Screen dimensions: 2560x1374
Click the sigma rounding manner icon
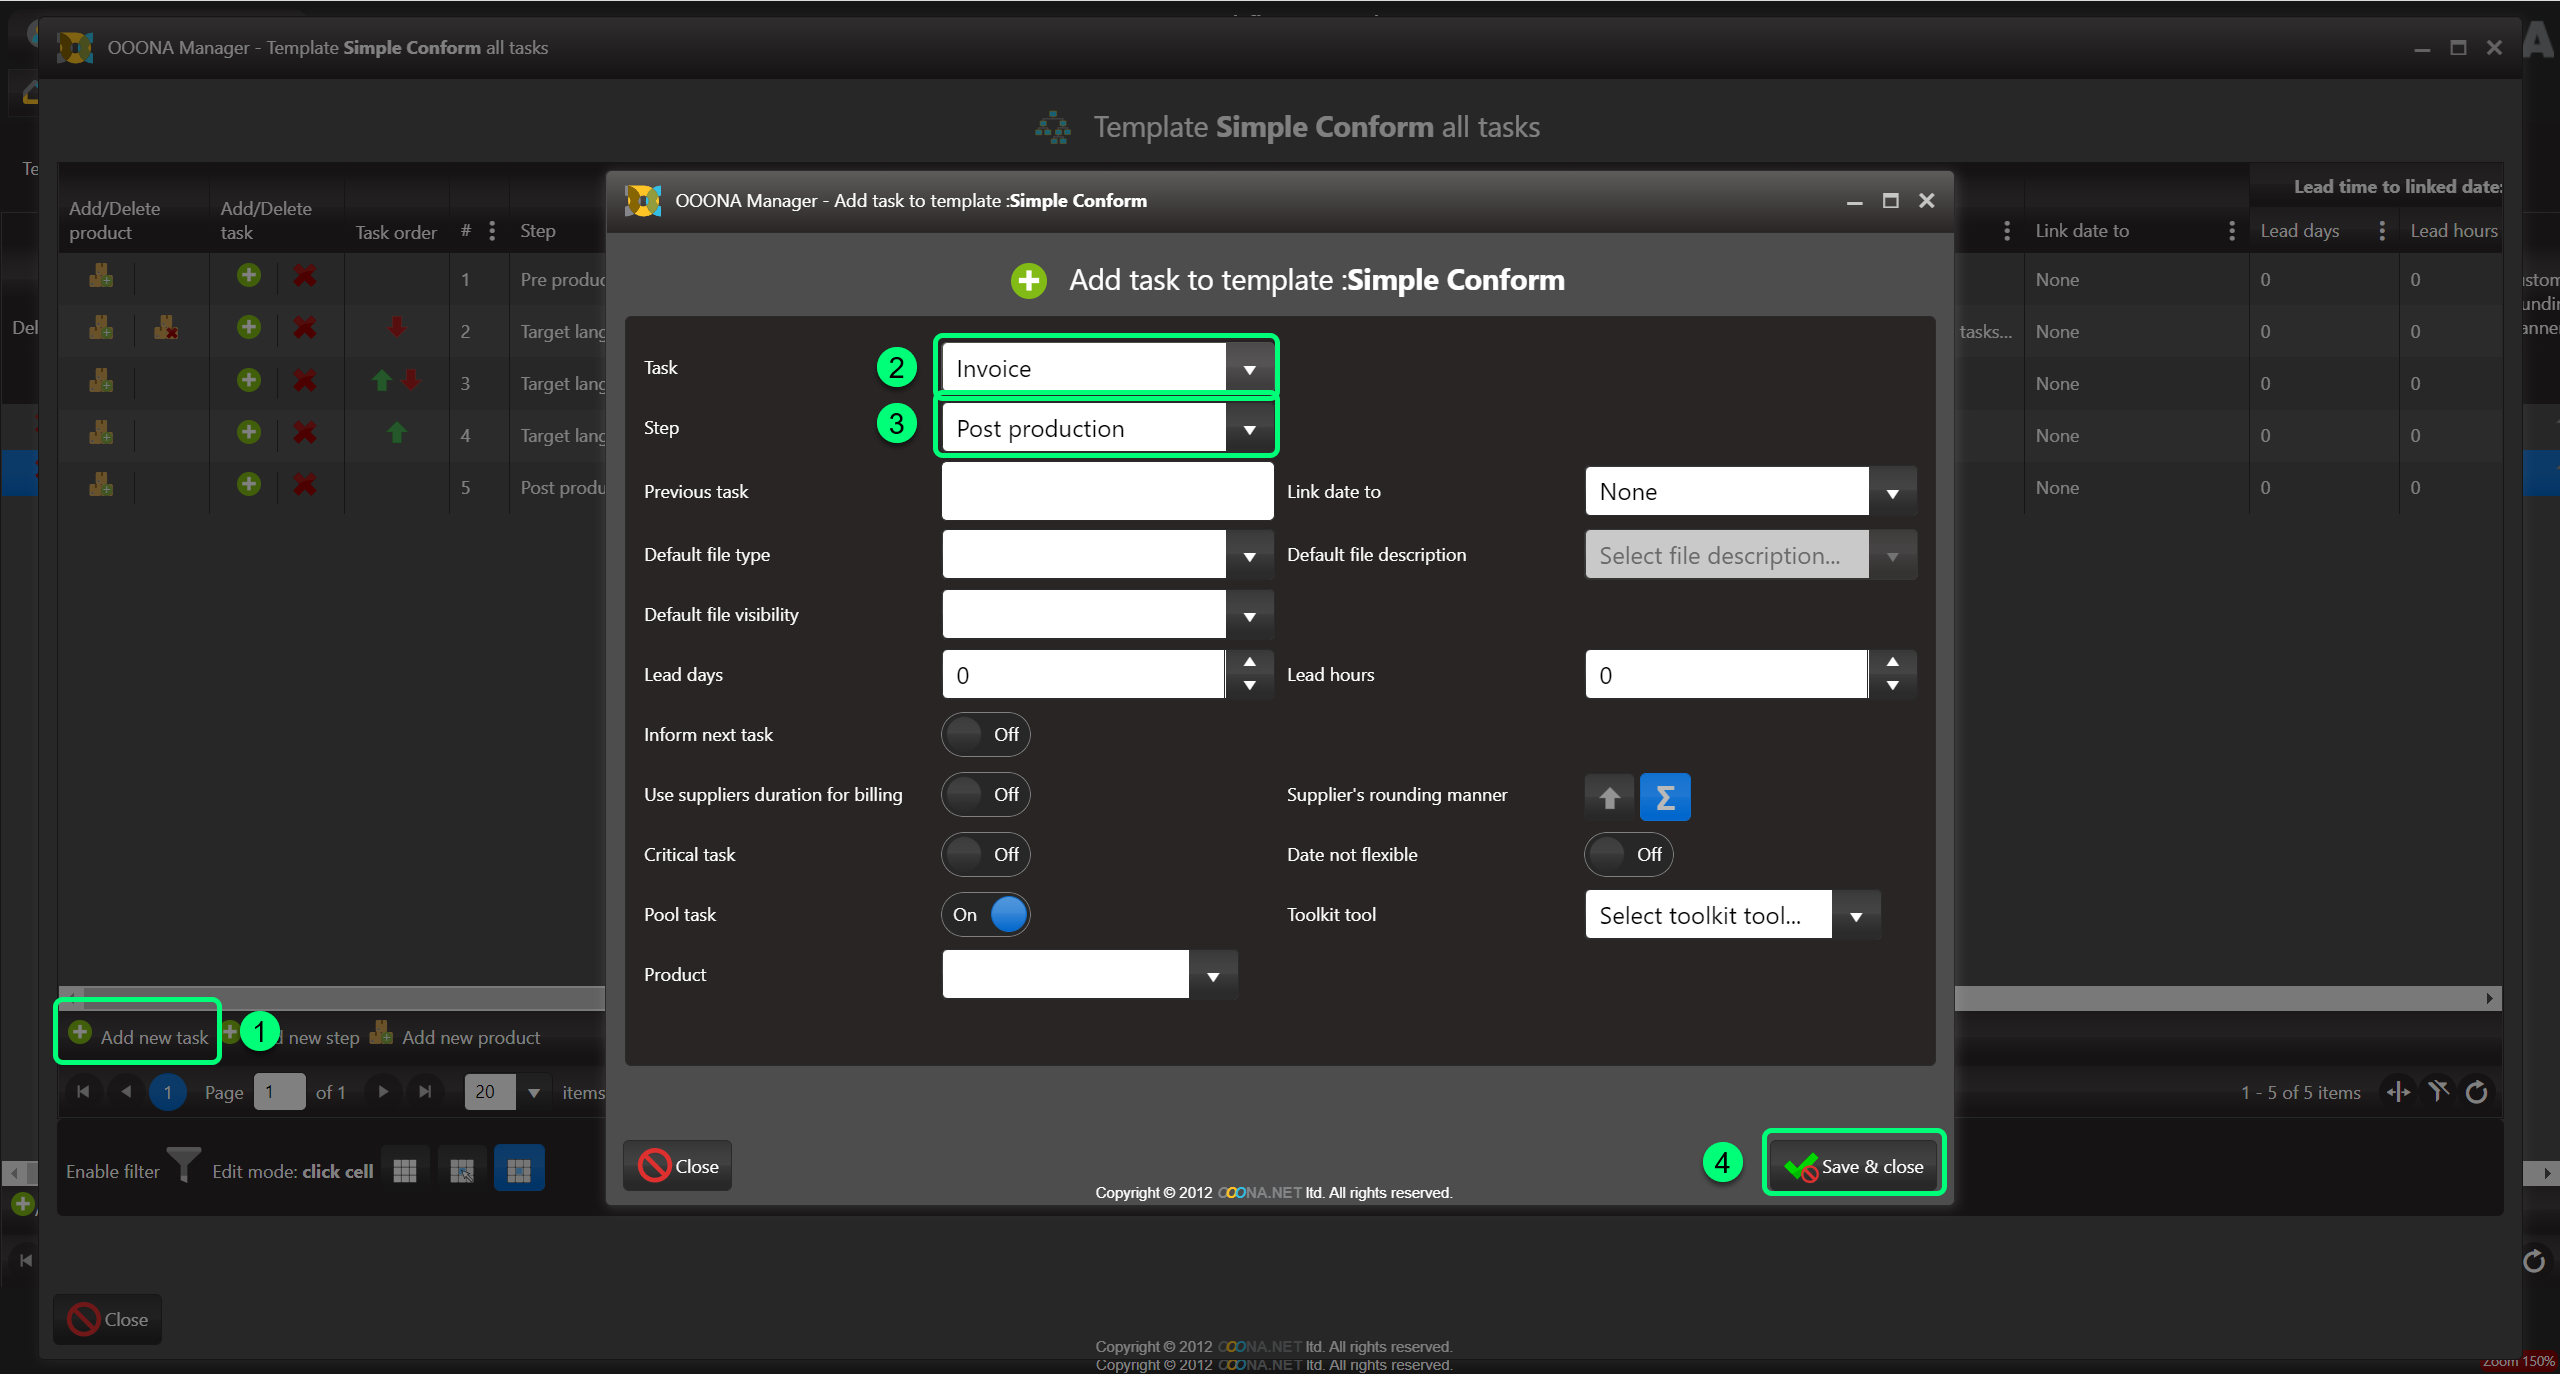coord(1665,797)
